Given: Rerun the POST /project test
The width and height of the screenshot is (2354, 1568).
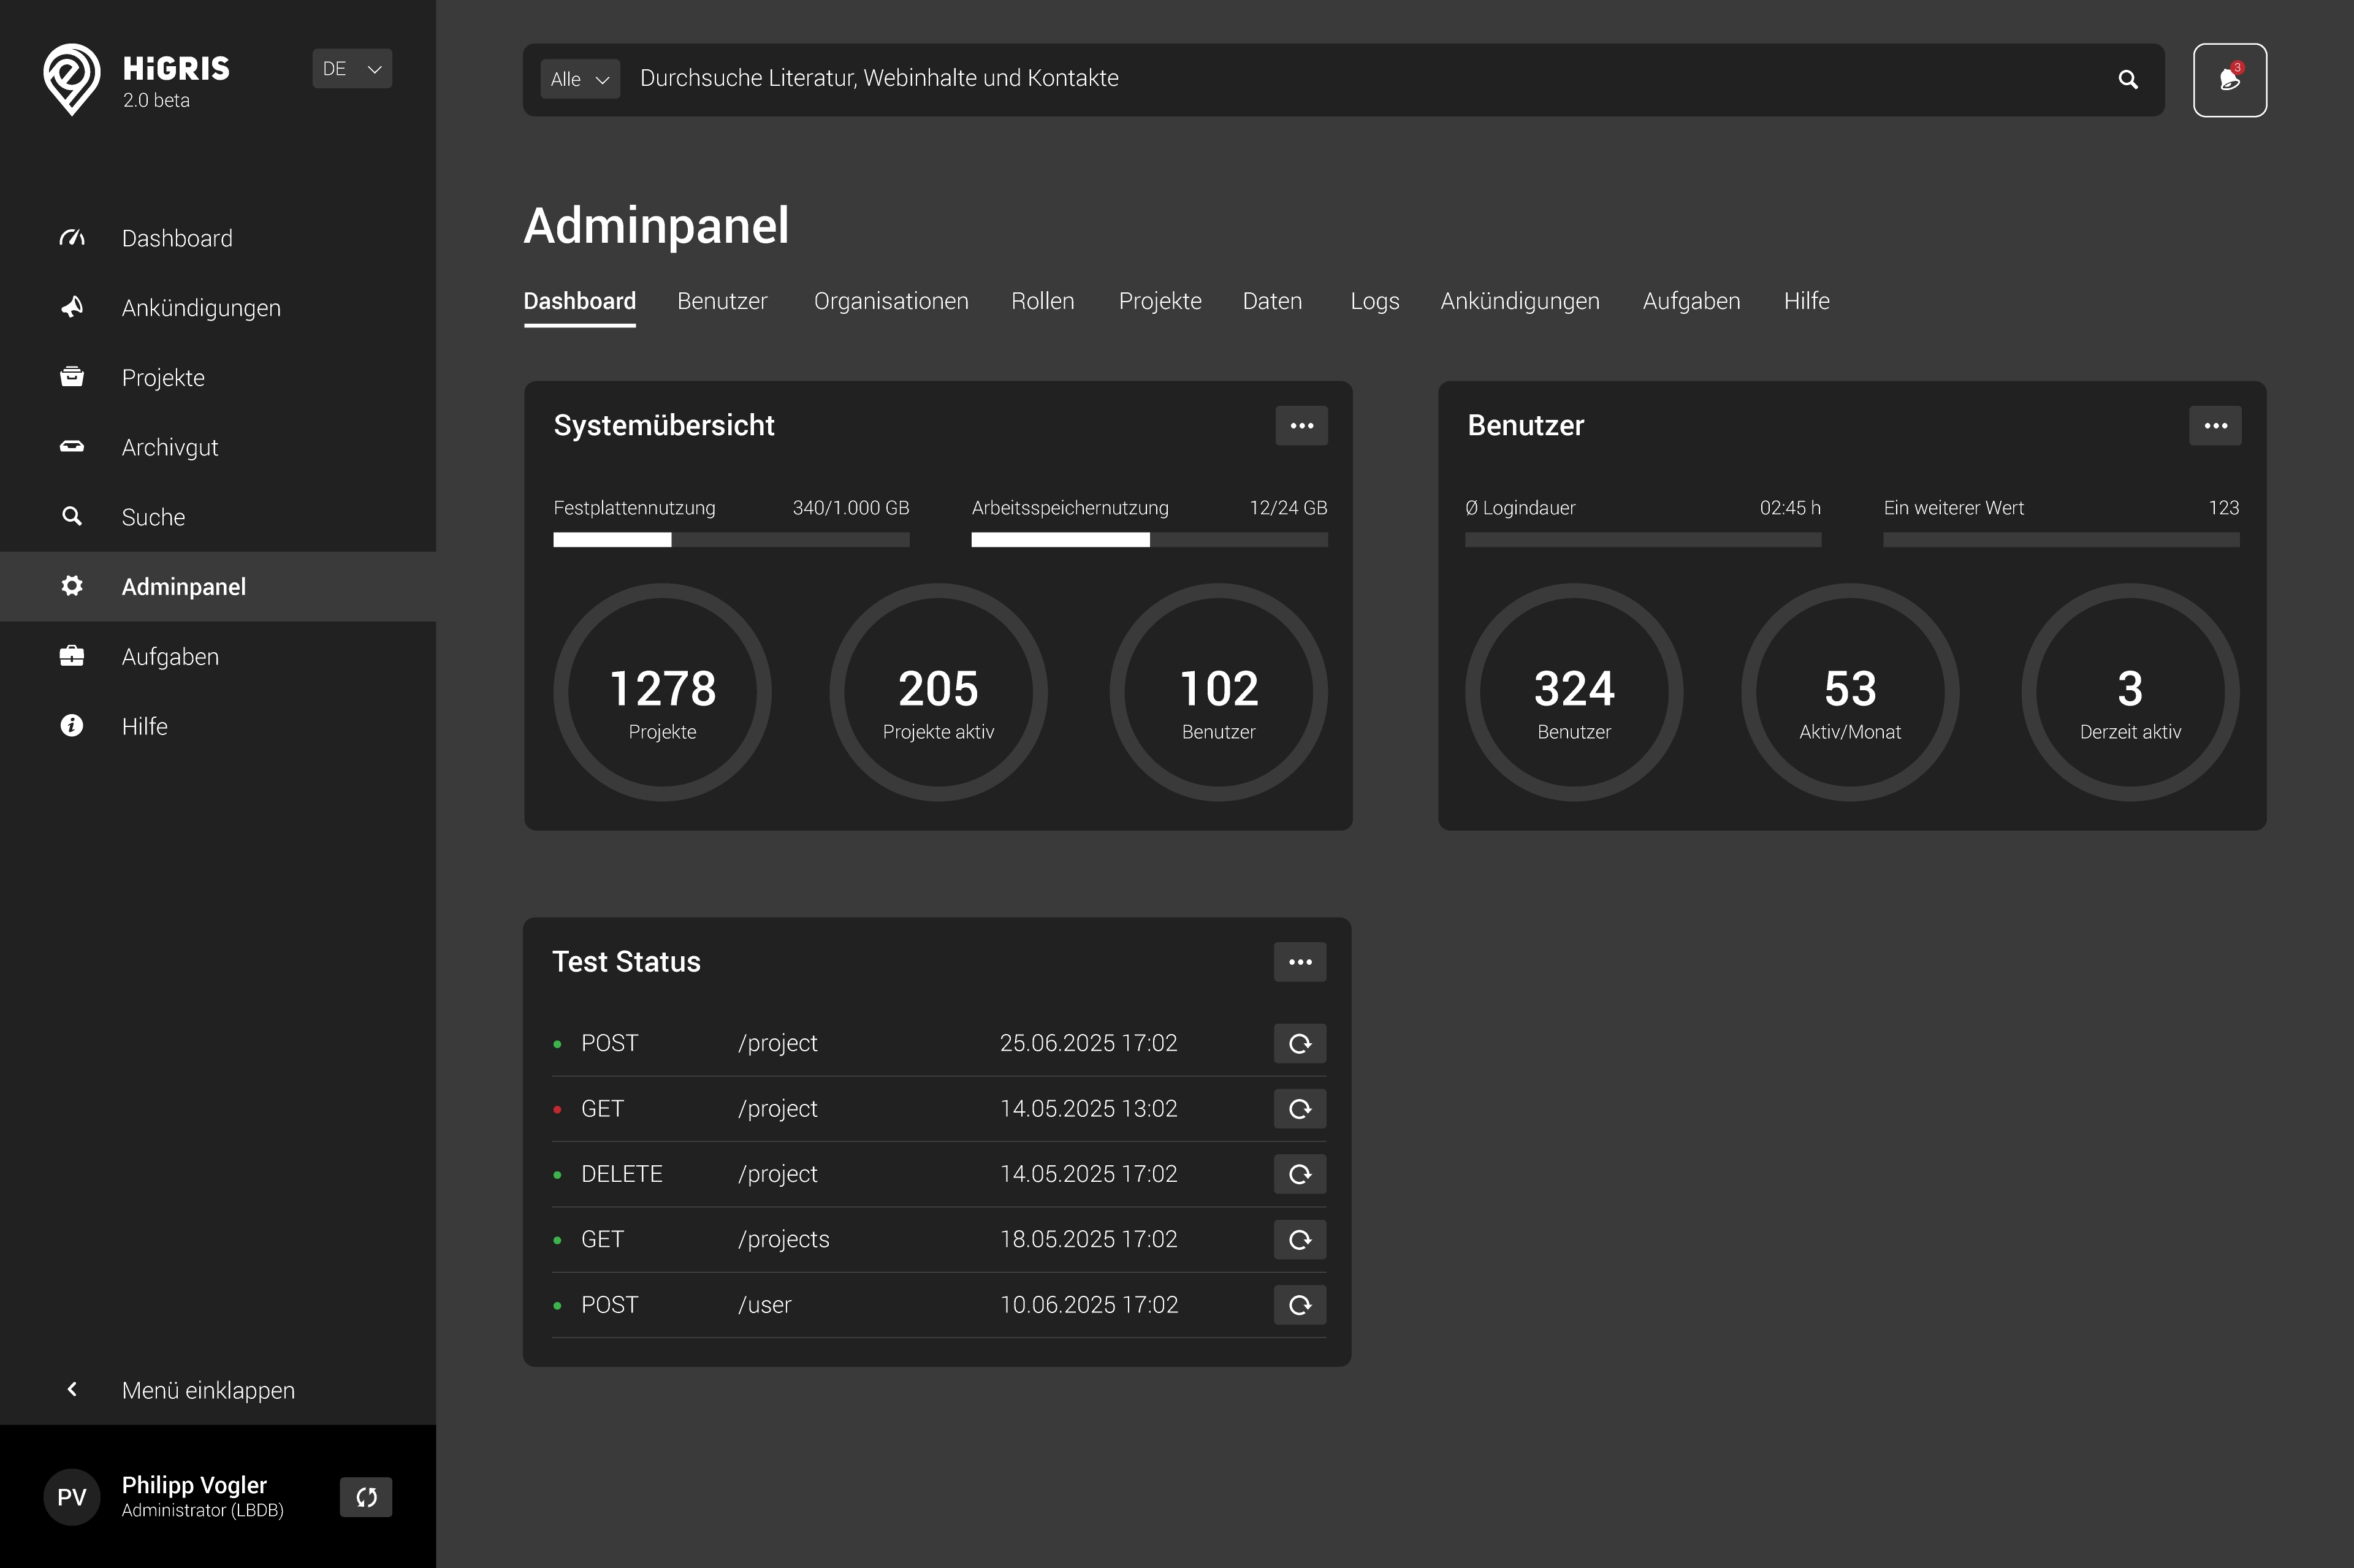Looking at the screenshot, I should coord(1299,1043).
